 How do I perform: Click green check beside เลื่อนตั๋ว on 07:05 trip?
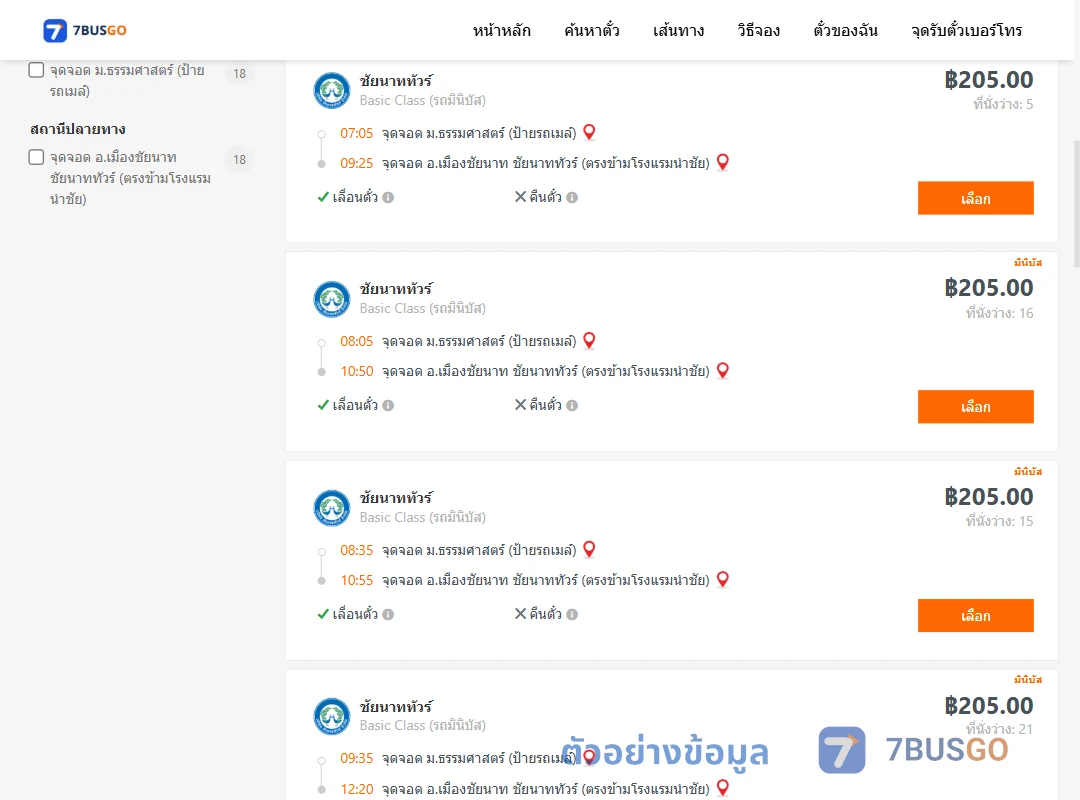(323, 197)
